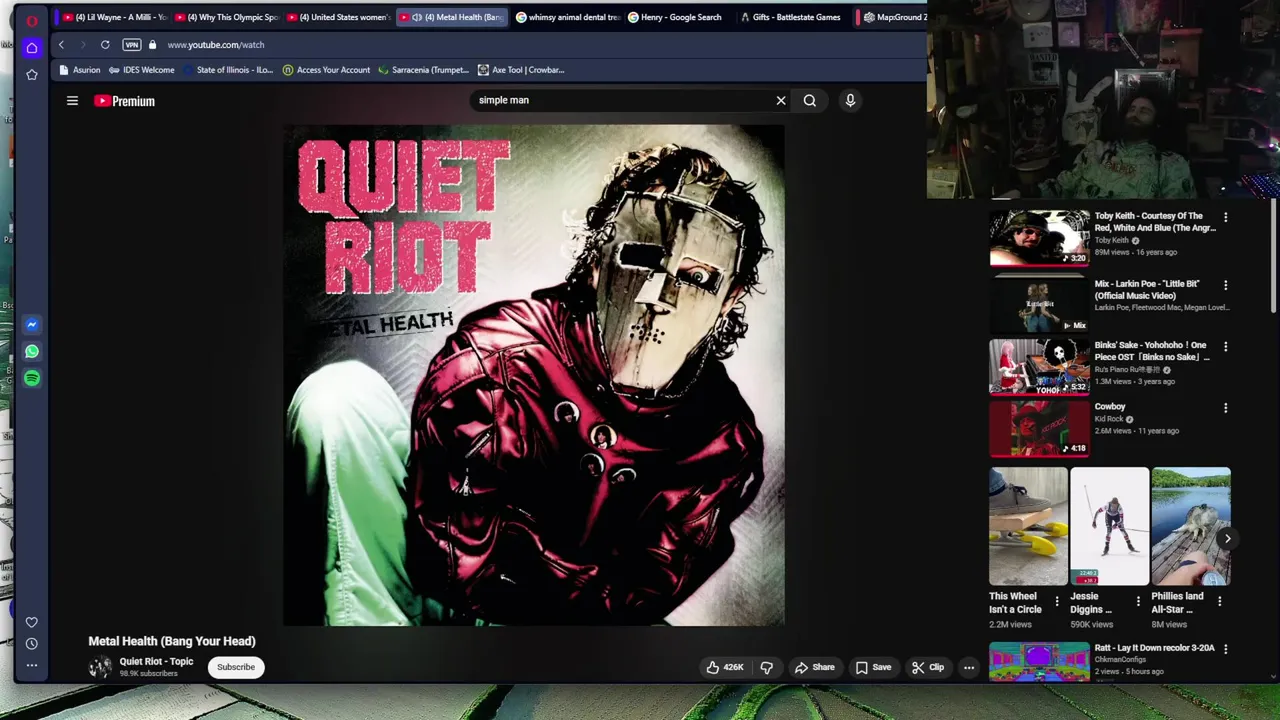Open Access Your Account bookmark
The height and width of the screenshot is (720, 1280).
click(x=326, y=70)
